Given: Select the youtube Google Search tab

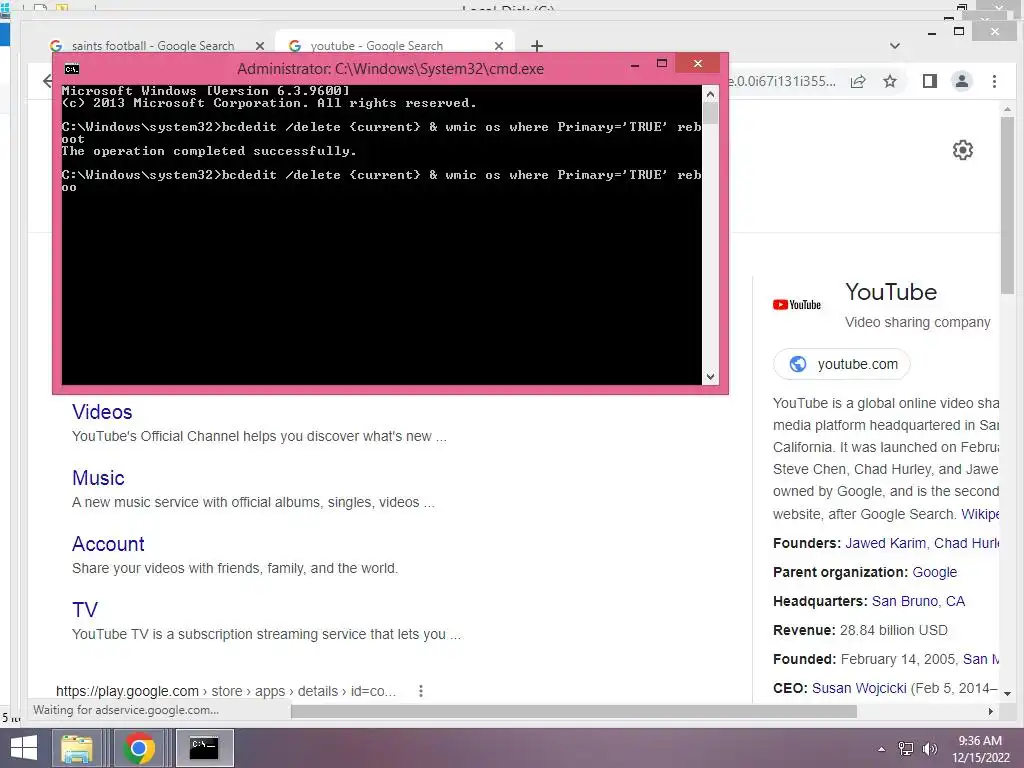Looking at the screenshot, I should [376, 46].
